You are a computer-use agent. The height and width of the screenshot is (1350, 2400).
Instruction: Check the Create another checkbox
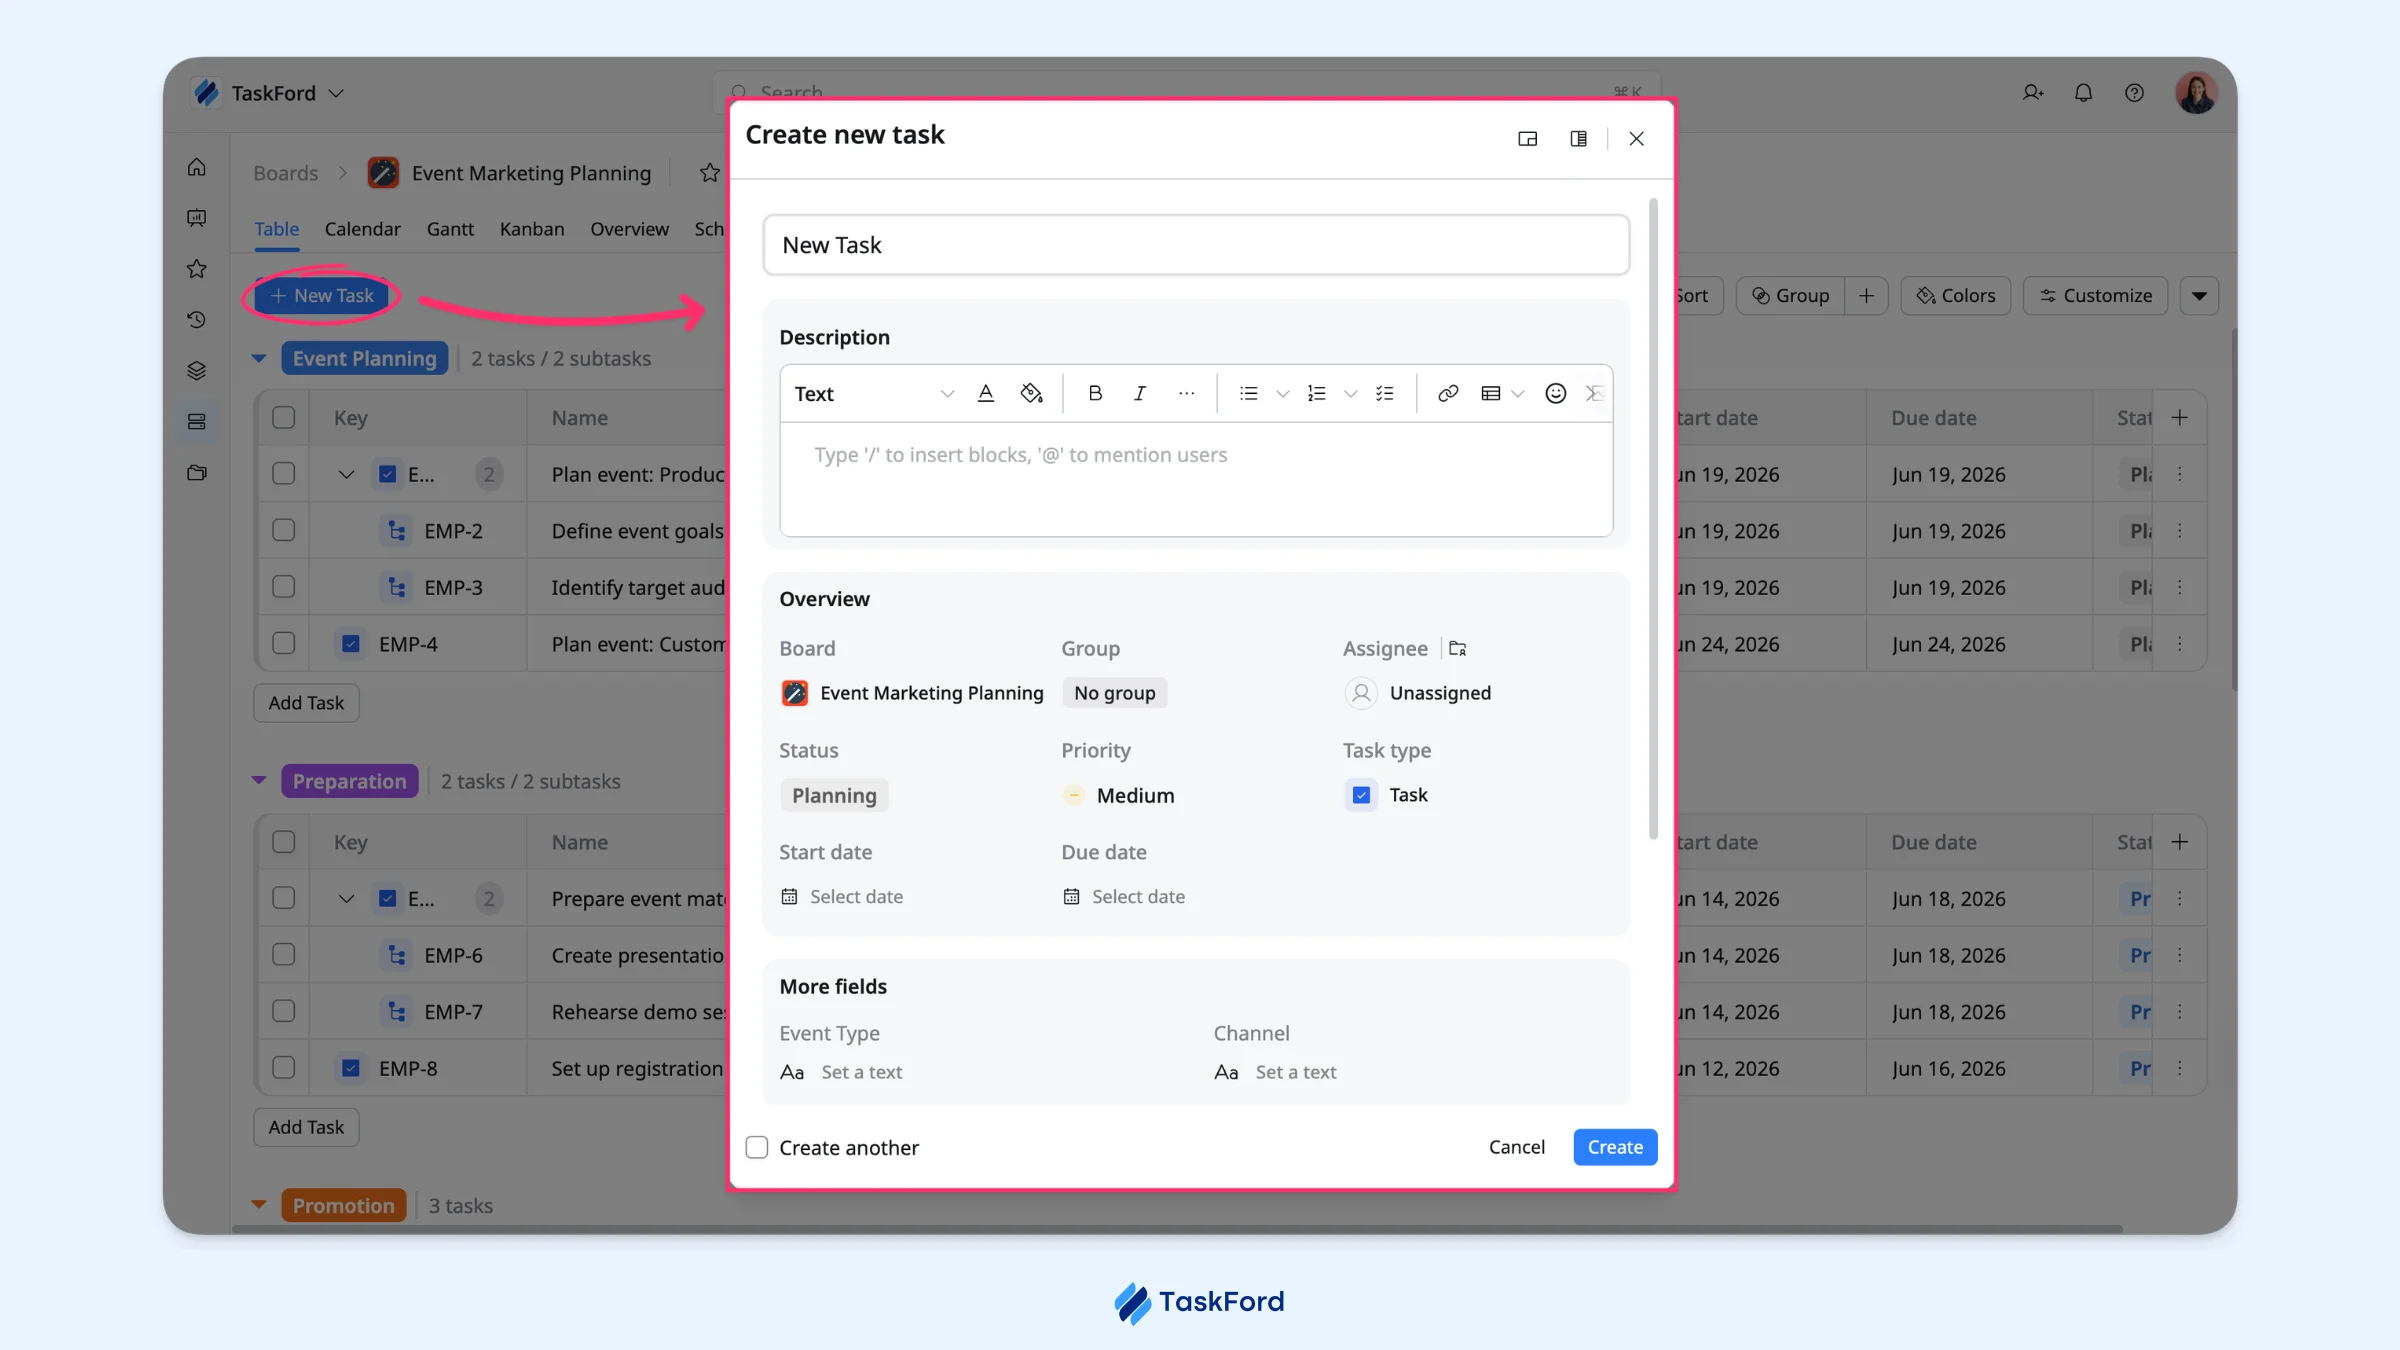point(757,1147)
